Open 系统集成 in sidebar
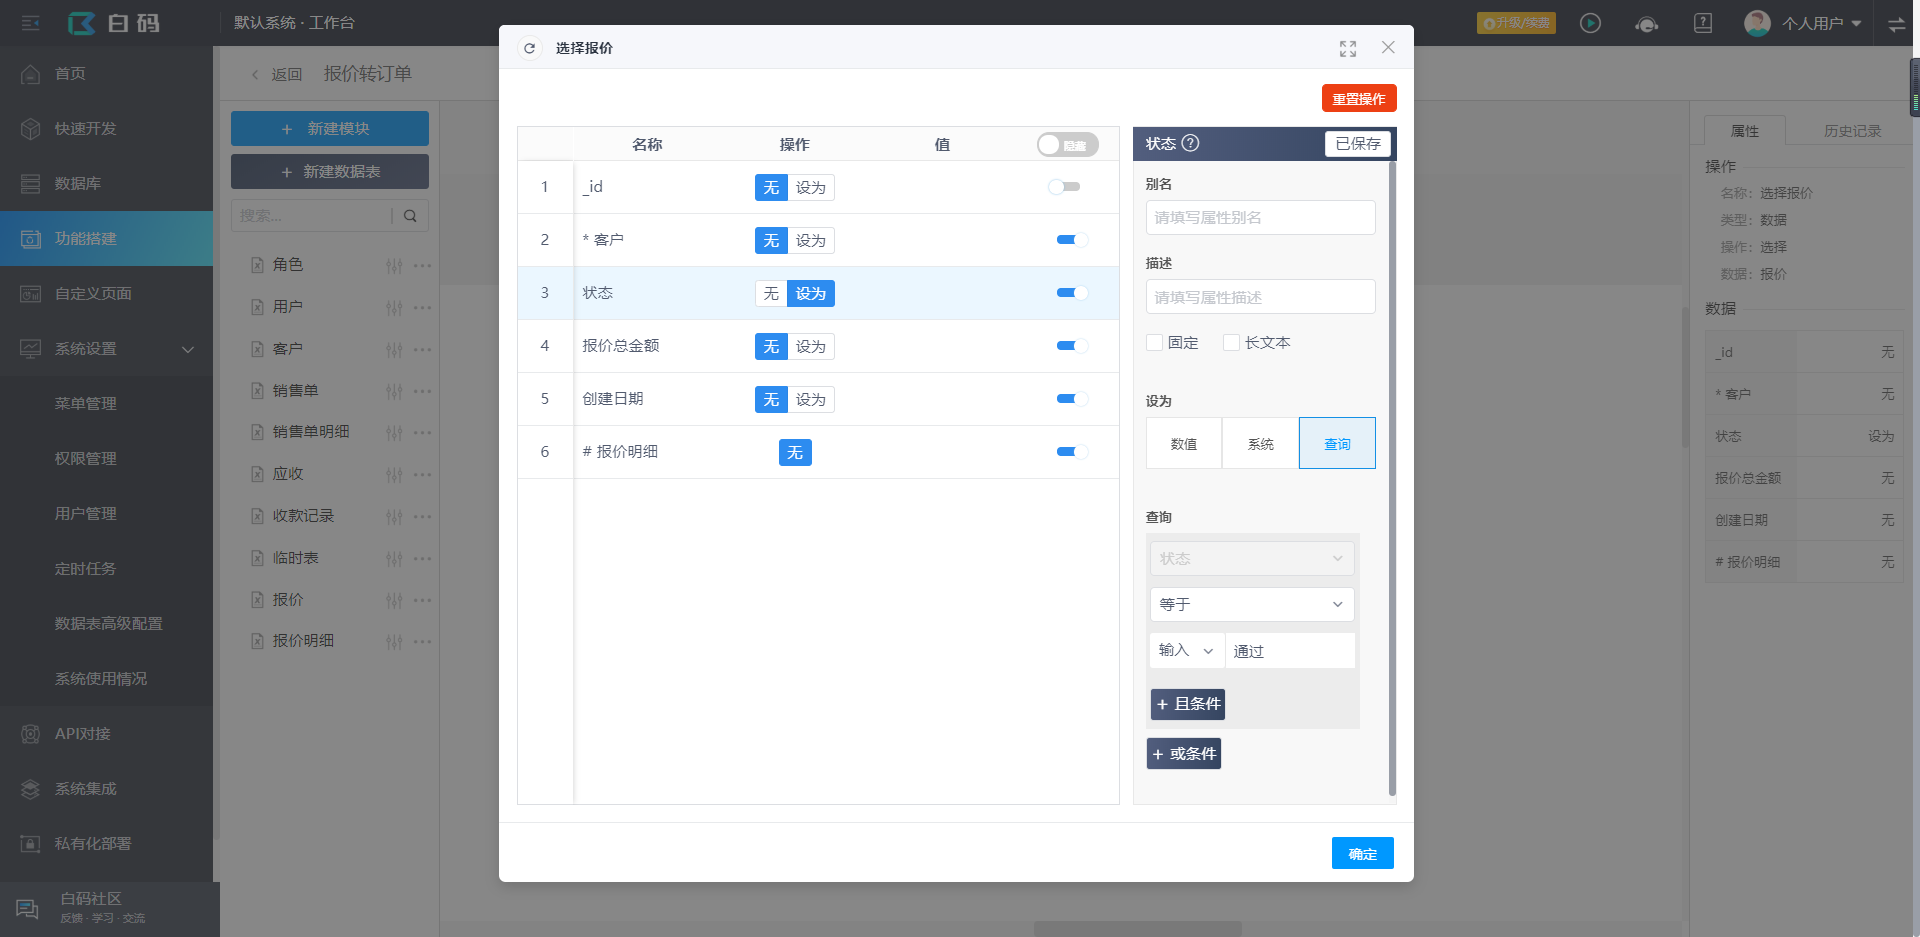The image size is (1920, 937). click(106, 789)
